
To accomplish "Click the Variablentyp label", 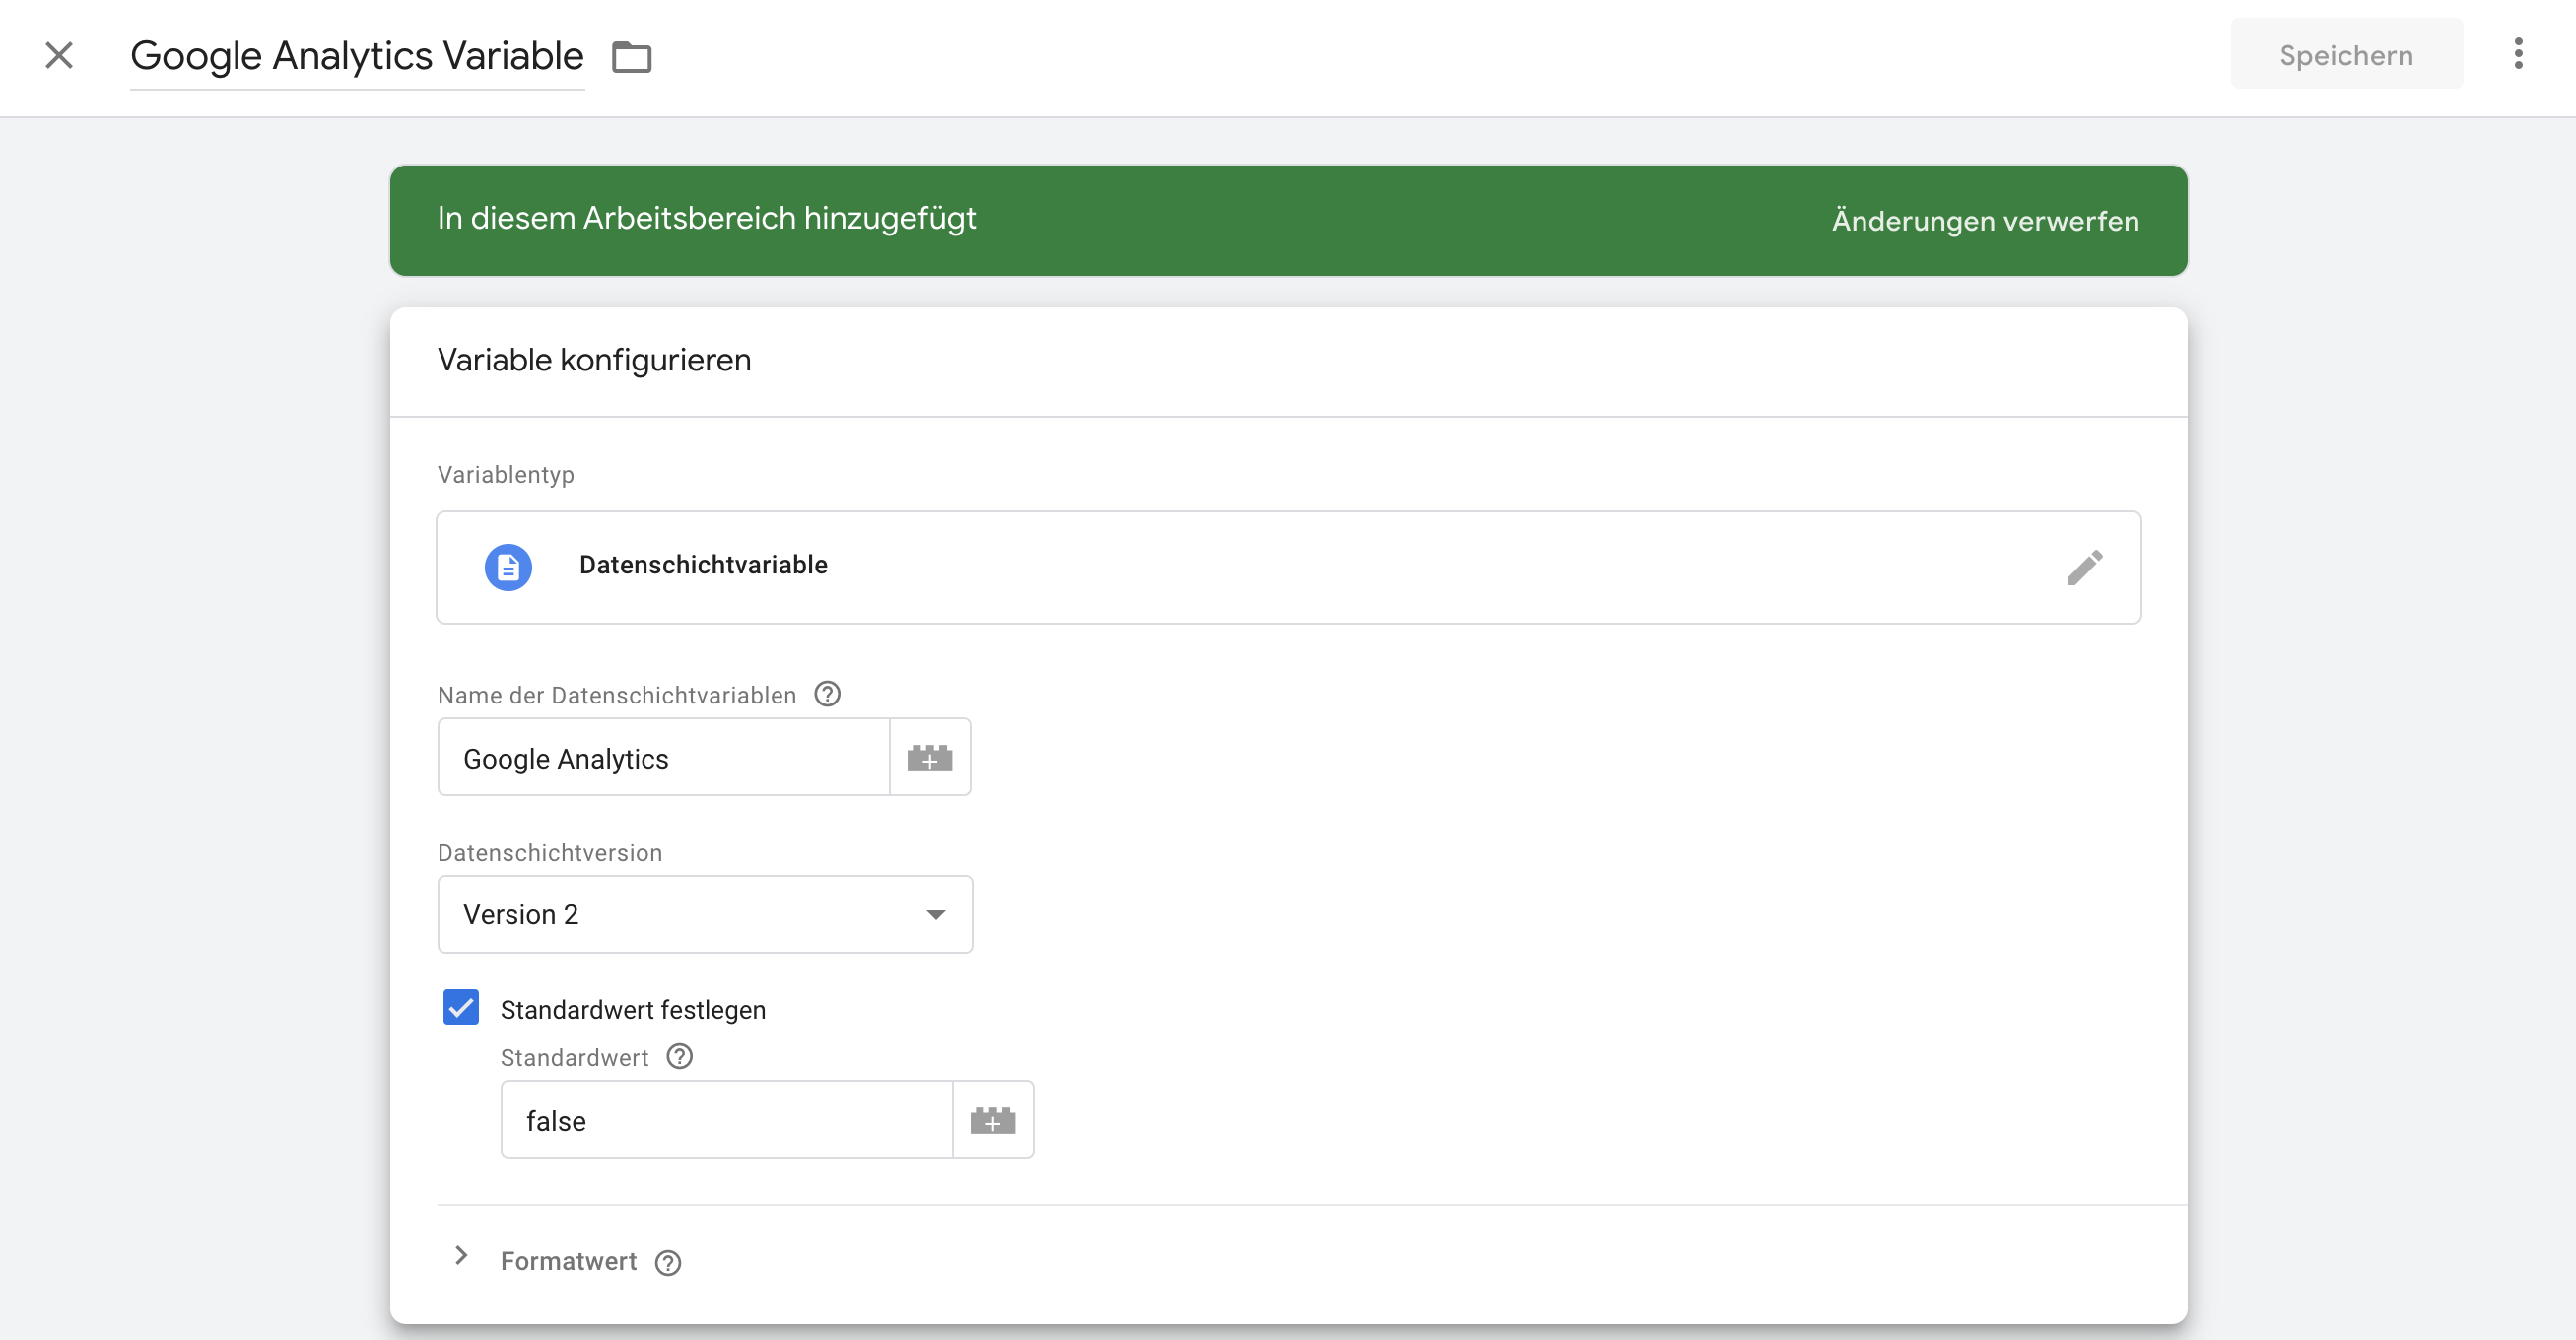I will coord(506,475).
